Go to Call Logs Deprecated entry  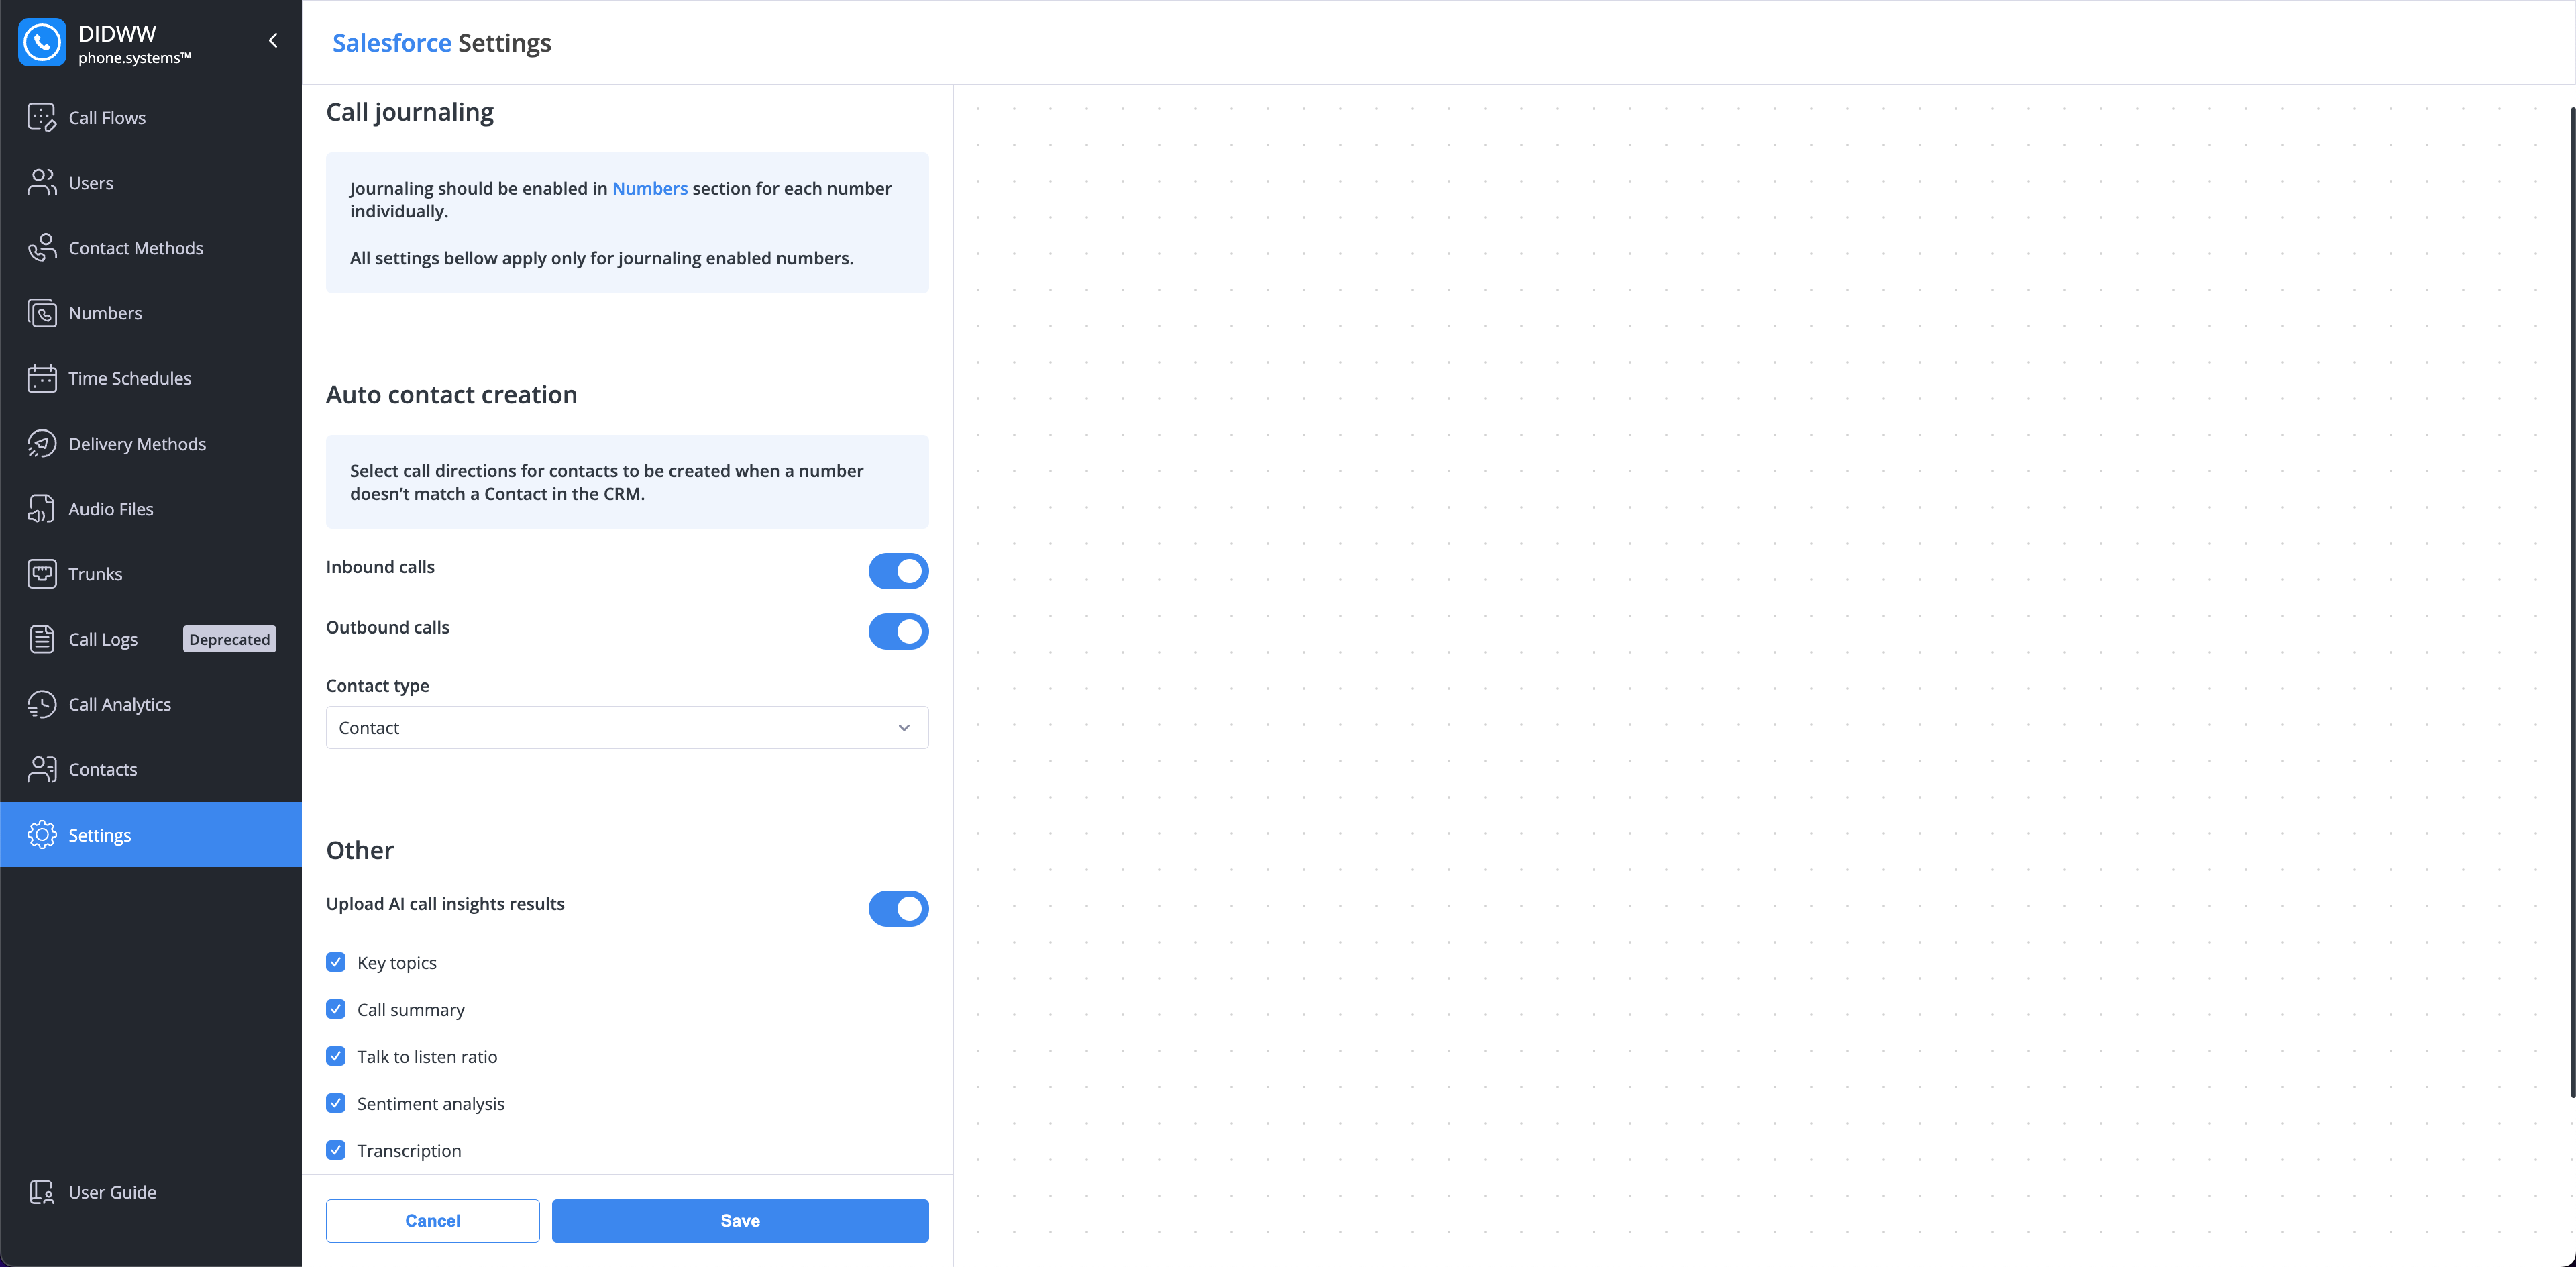[151, 639]
